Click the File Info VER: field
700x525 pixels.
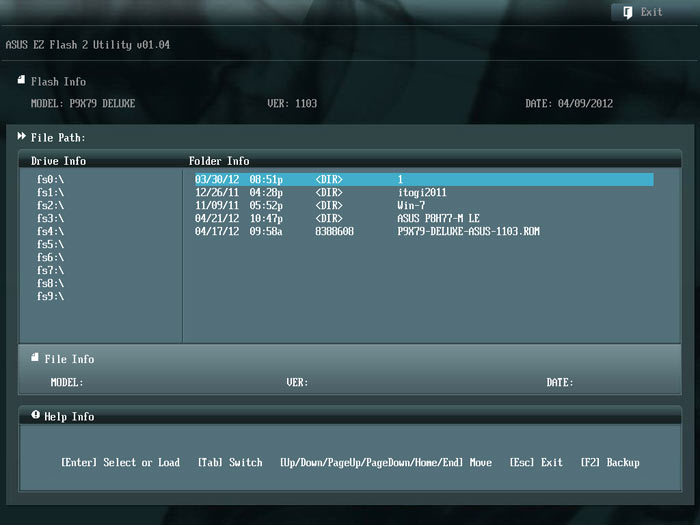297,383
